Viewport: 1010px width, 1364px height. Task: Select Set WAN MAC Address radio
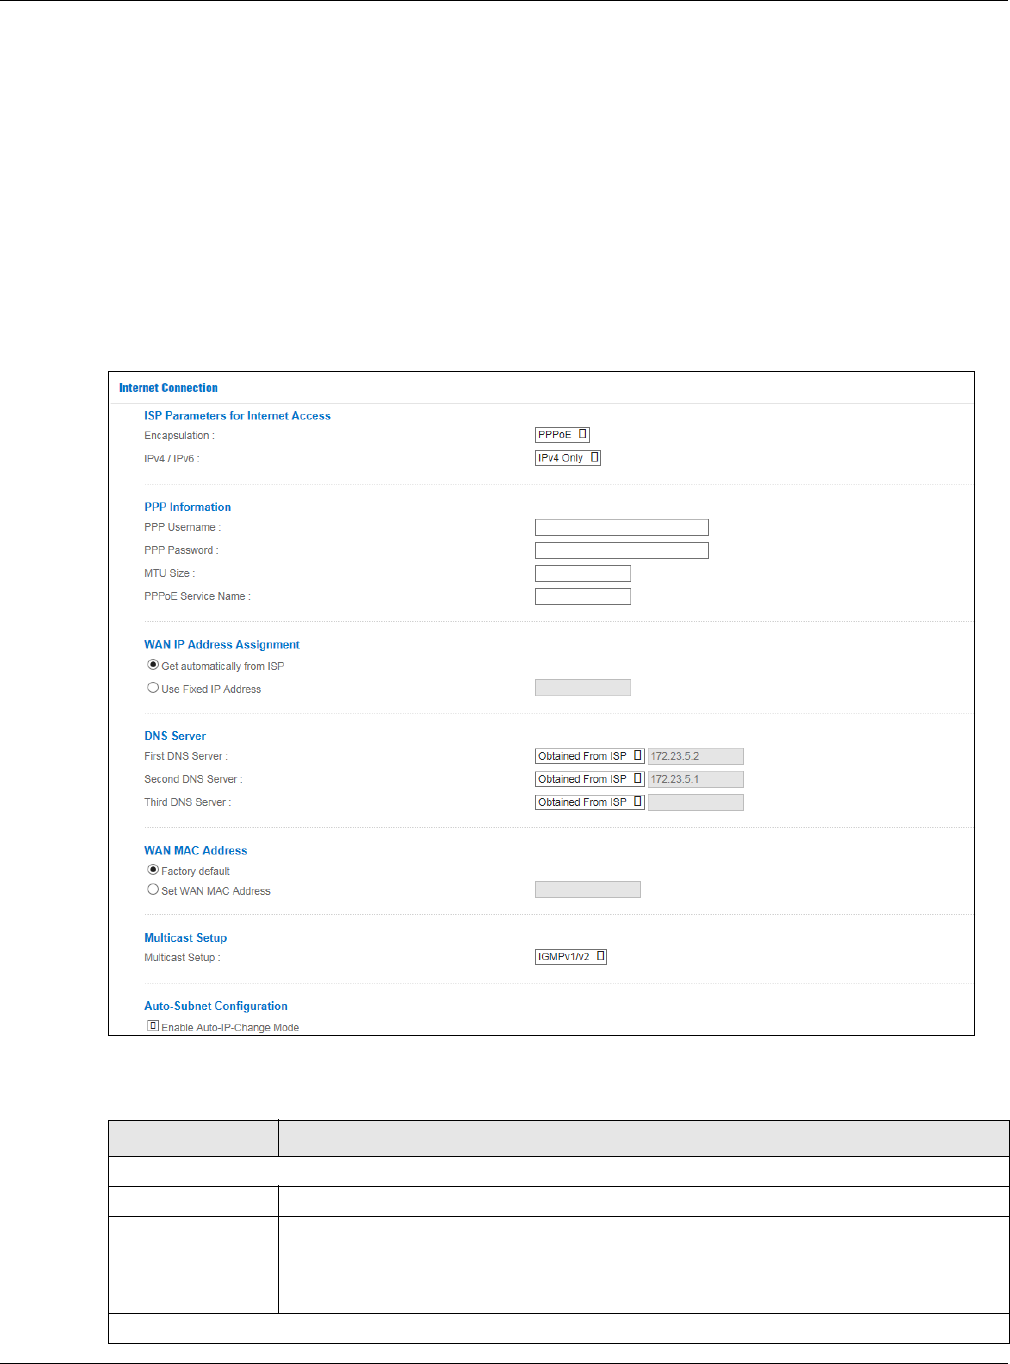click(153, 890)
